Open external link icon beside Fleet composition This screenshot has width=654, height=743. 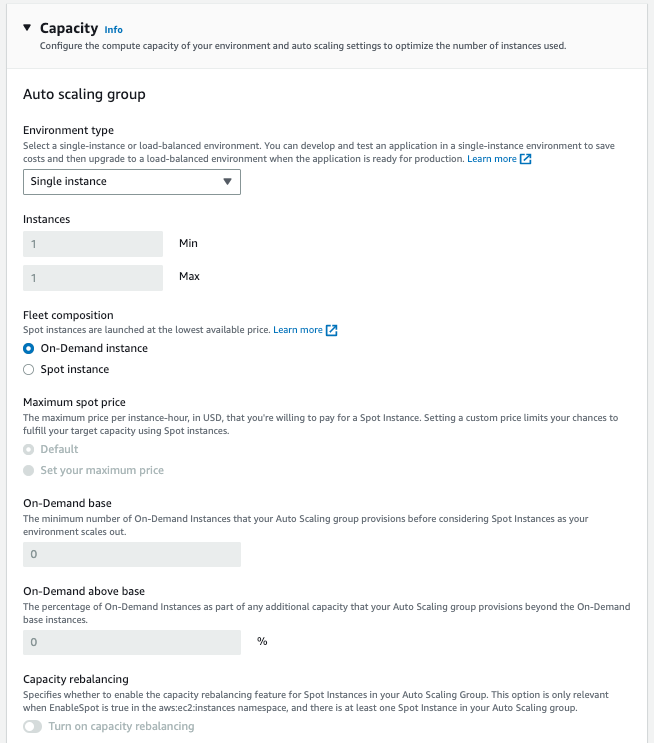coord(332,331)
